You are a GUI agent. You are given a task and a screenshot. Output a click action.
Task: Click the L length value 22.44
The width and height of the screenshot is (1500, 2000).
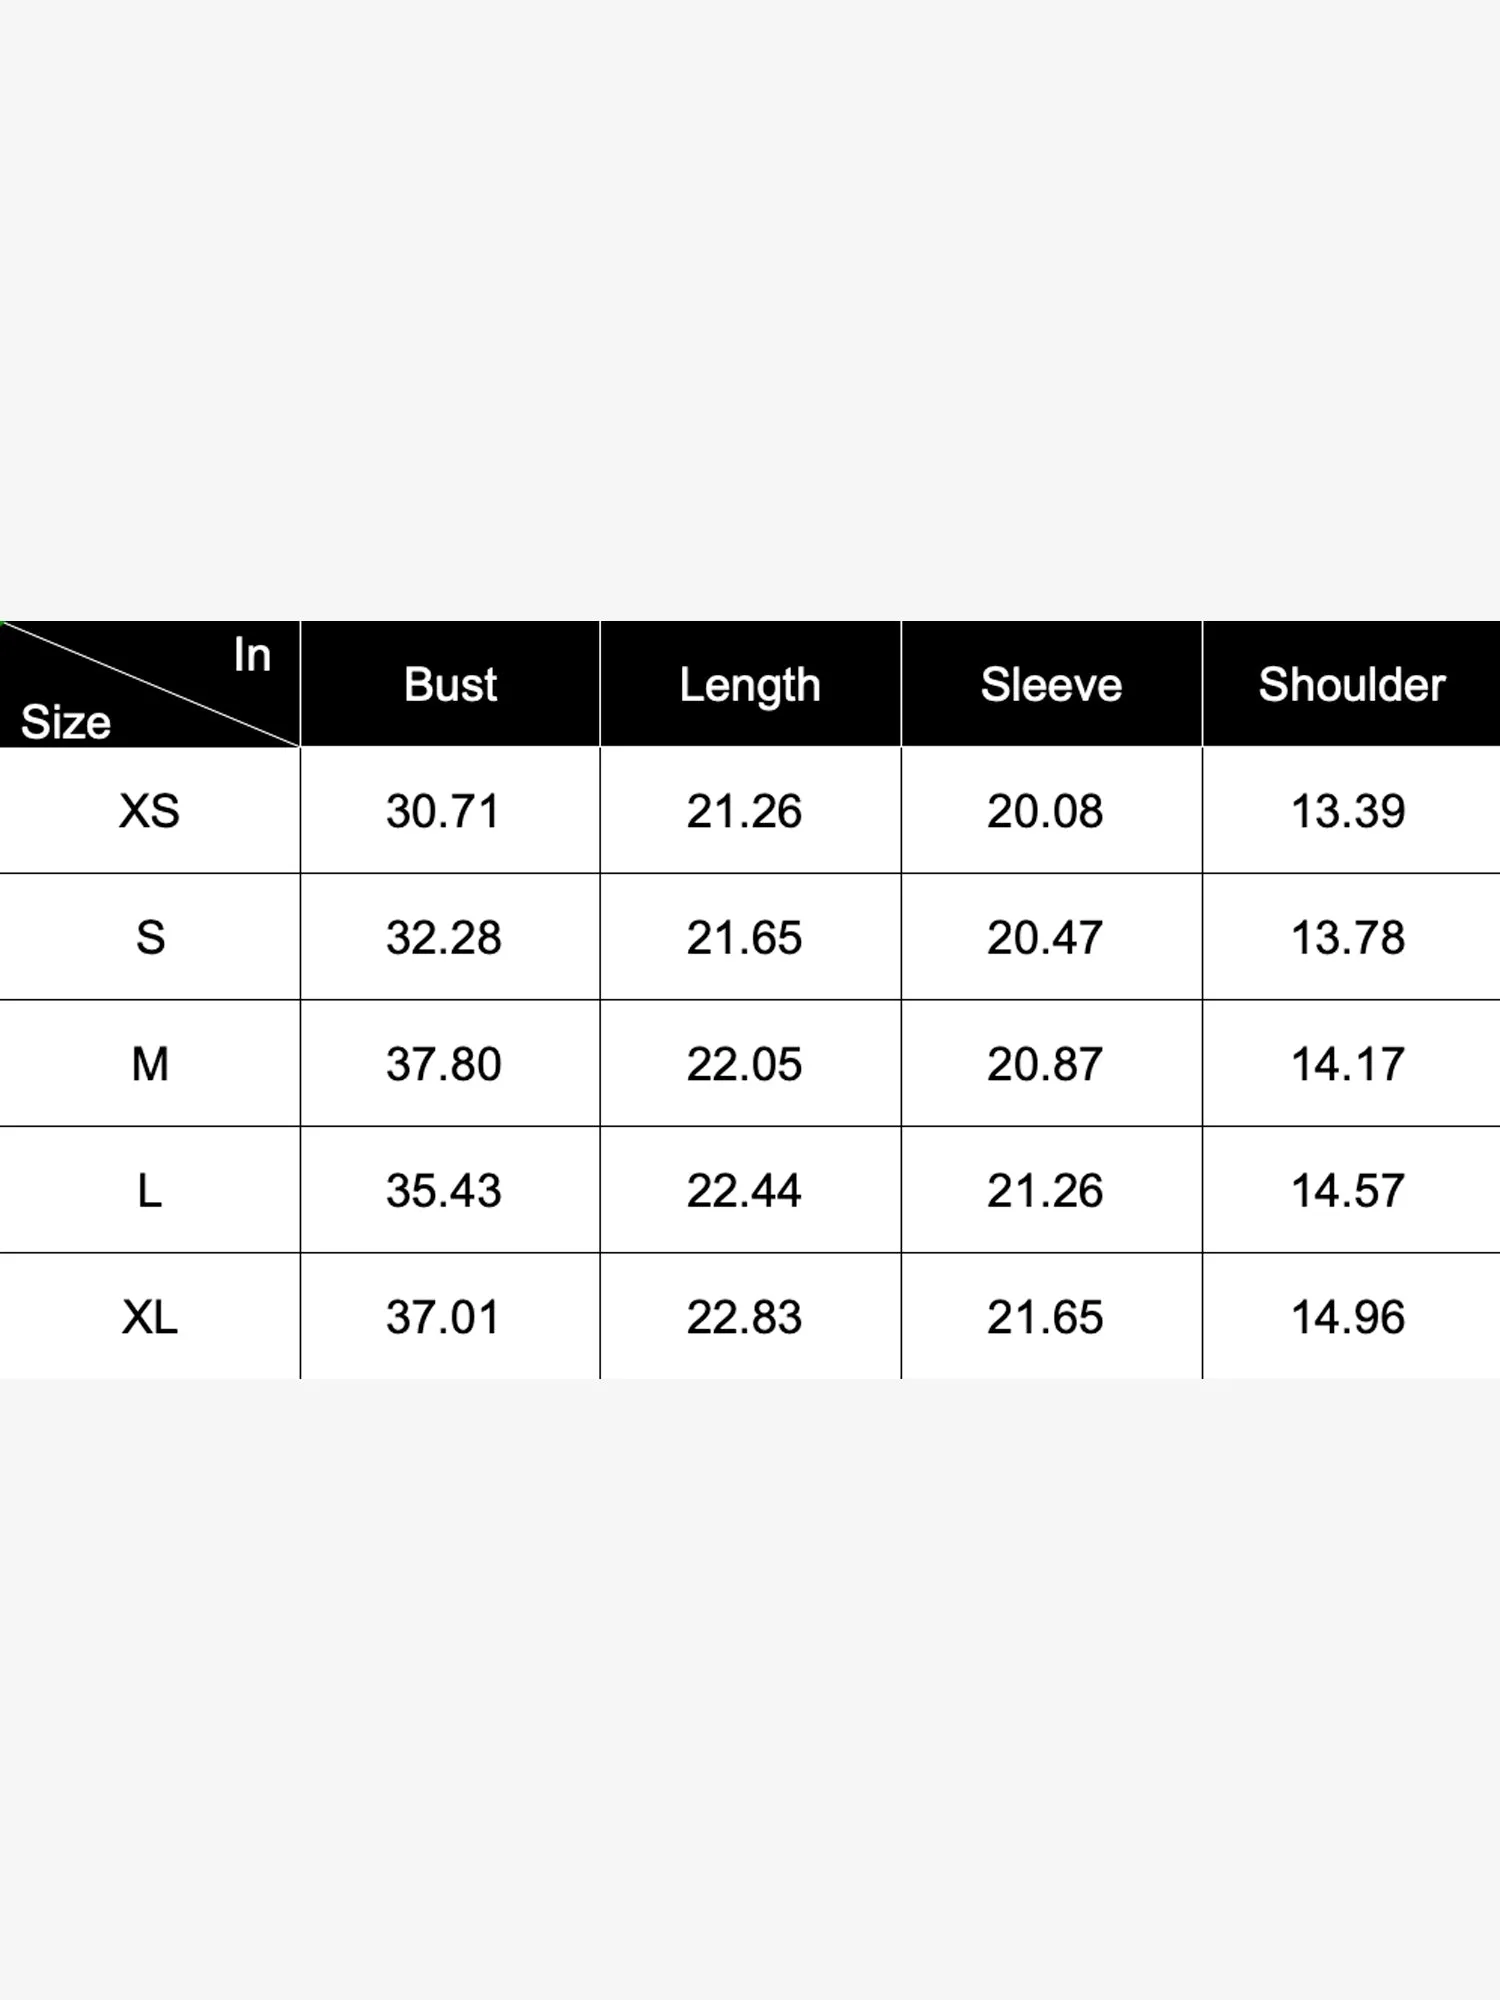coord(744,1191)
